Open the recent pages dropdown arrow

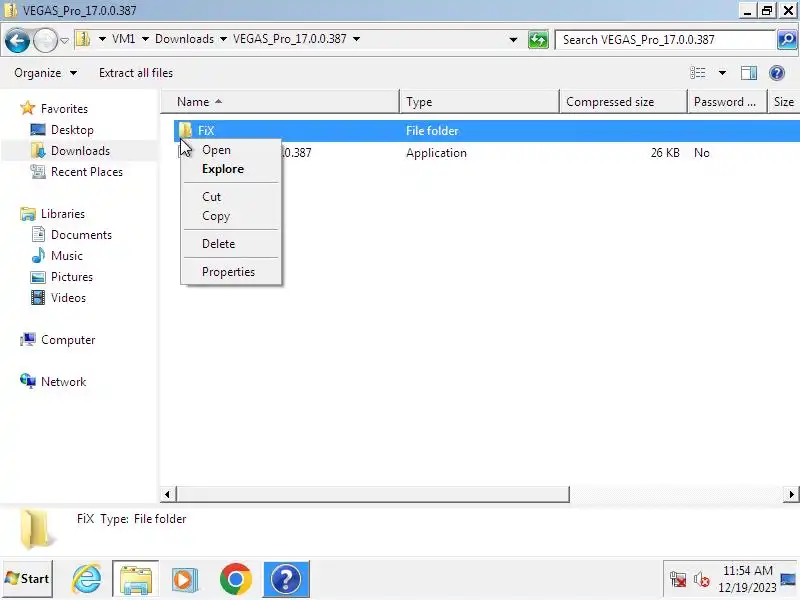point(64,40)
